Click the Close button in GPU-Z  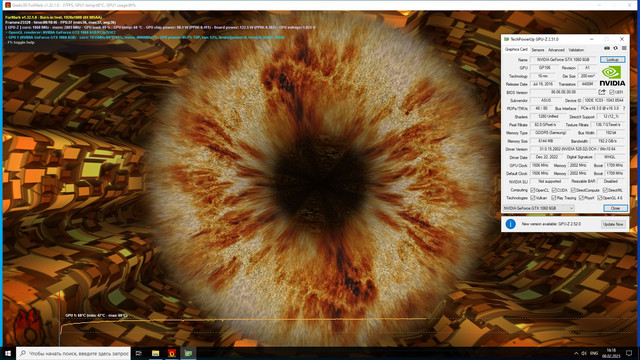pyautogui.click(x=615, y=208)
